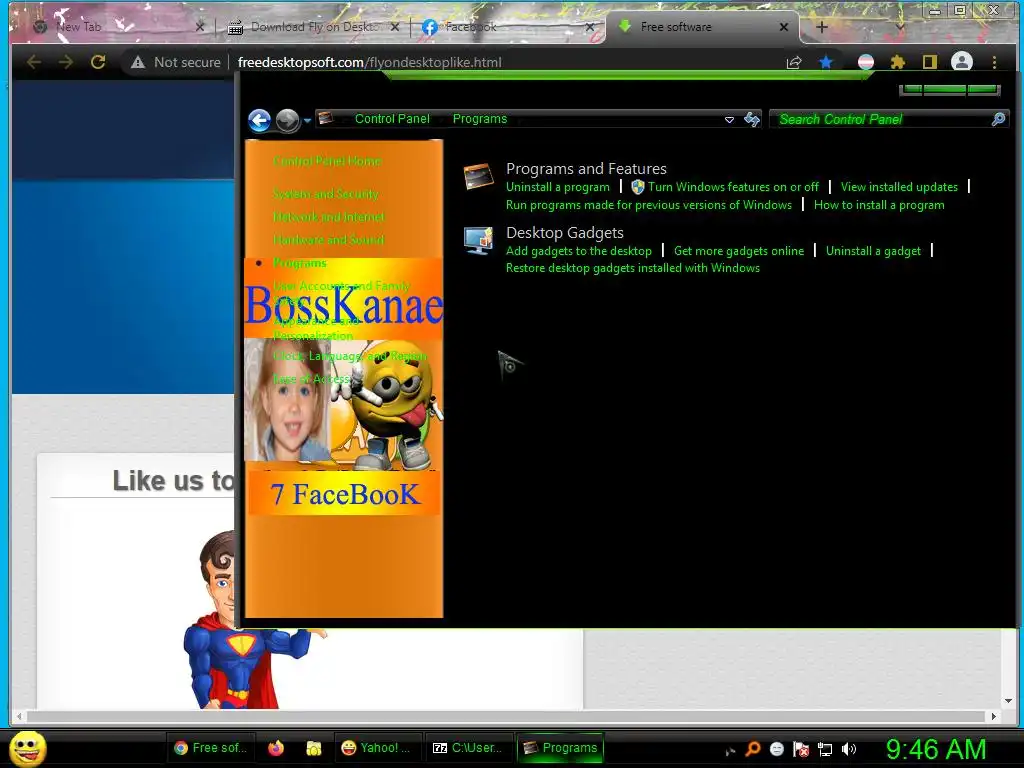This screenshot has width=1024, height=768.
Task: Click the share page icon in Chrome
Action: (x=794, y=62)
